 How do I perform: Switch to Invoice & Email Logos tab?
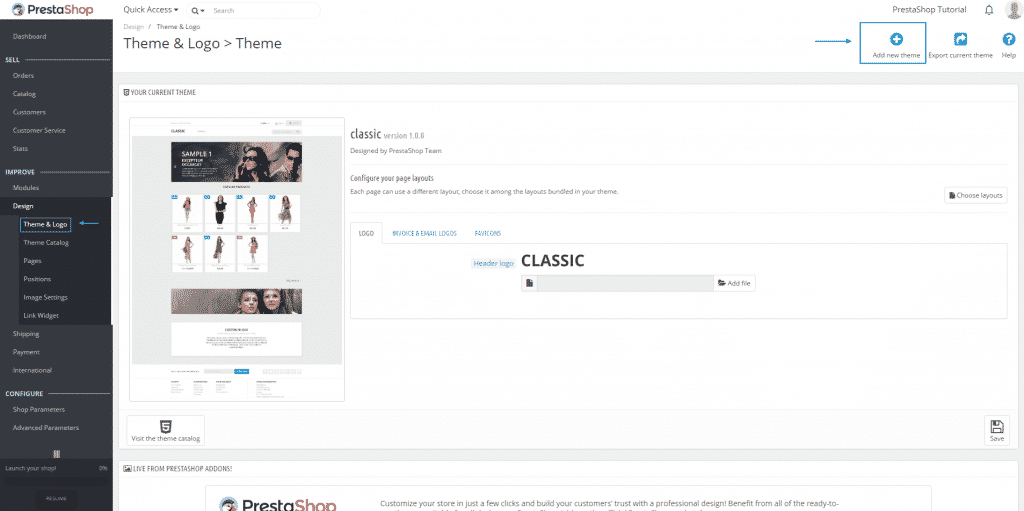pos(424,233)
